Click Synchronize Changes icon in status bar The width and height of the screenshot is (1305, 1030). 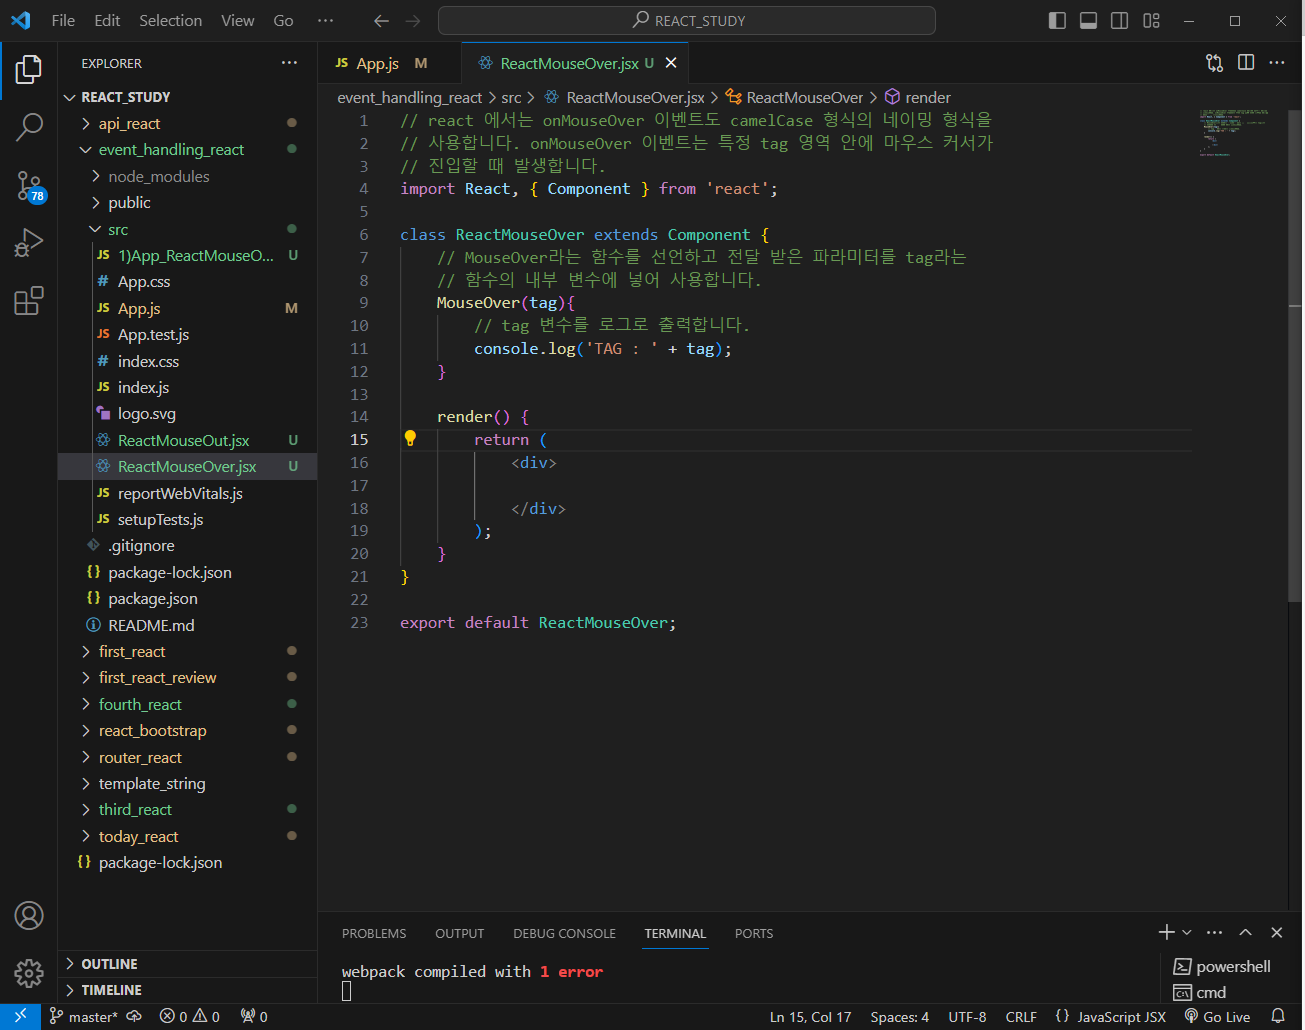tap(135, 1016)
